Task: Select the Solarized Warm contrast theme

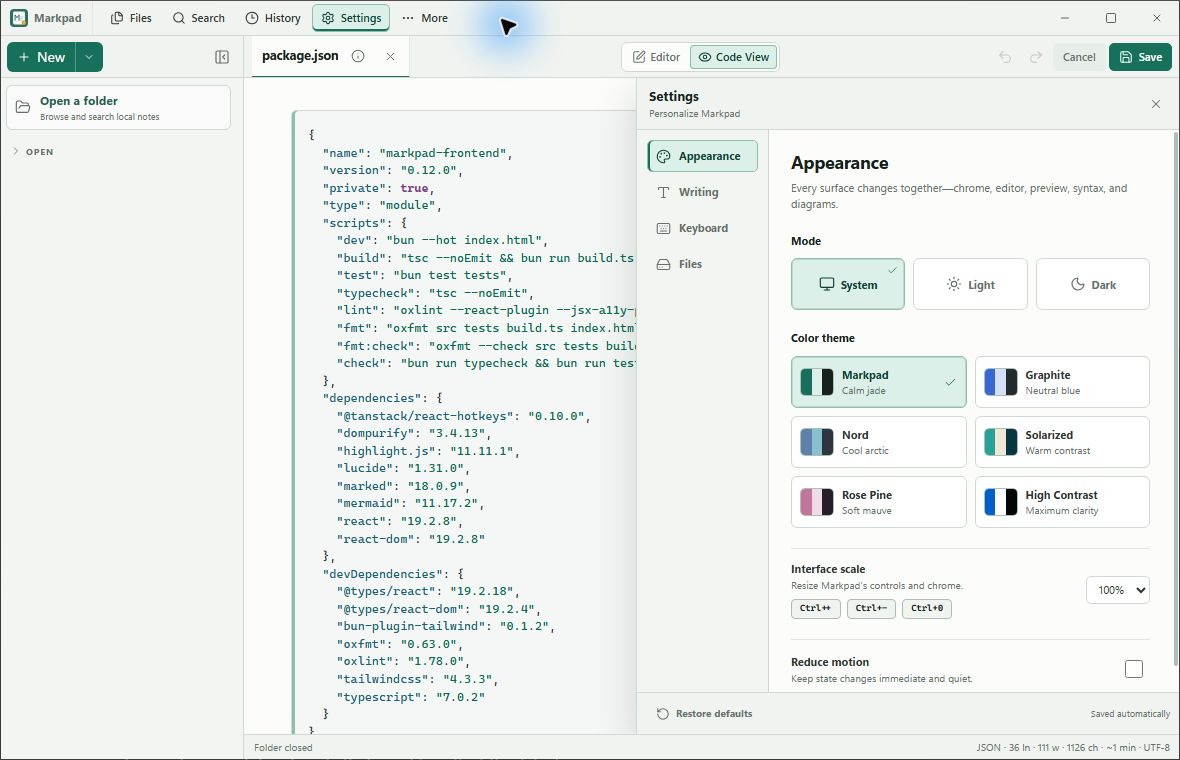Action: [x=1062, y=442]
